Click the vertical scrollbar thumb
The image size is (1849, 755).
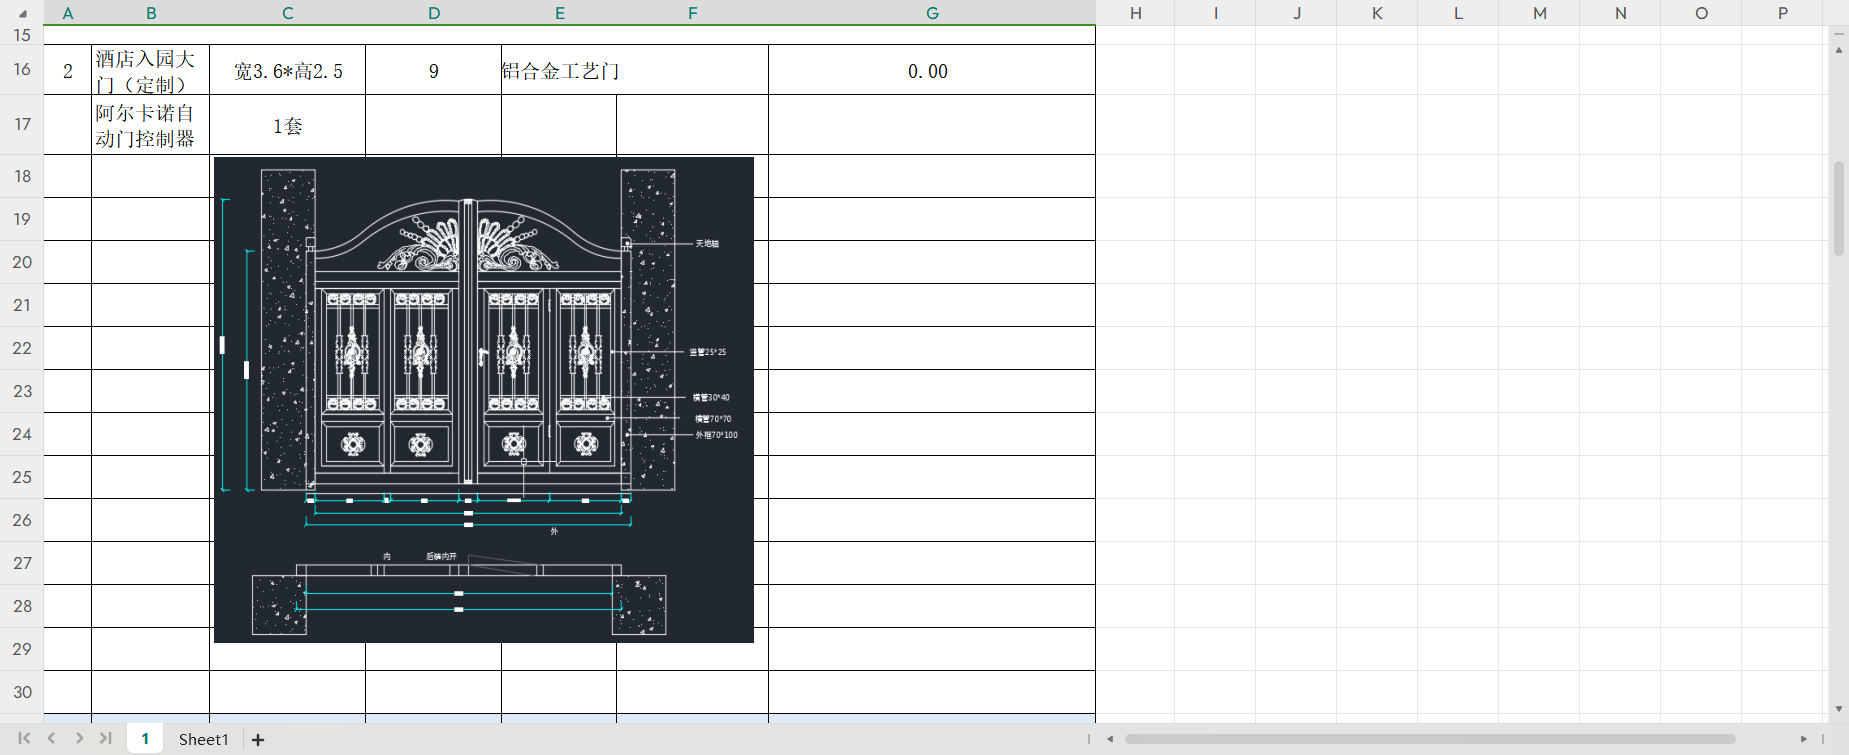coord(1838,208)
